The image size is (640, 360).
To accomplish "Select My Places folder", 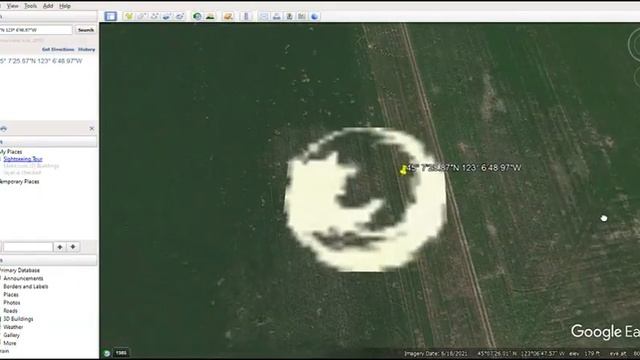I will tap(11, 152).
